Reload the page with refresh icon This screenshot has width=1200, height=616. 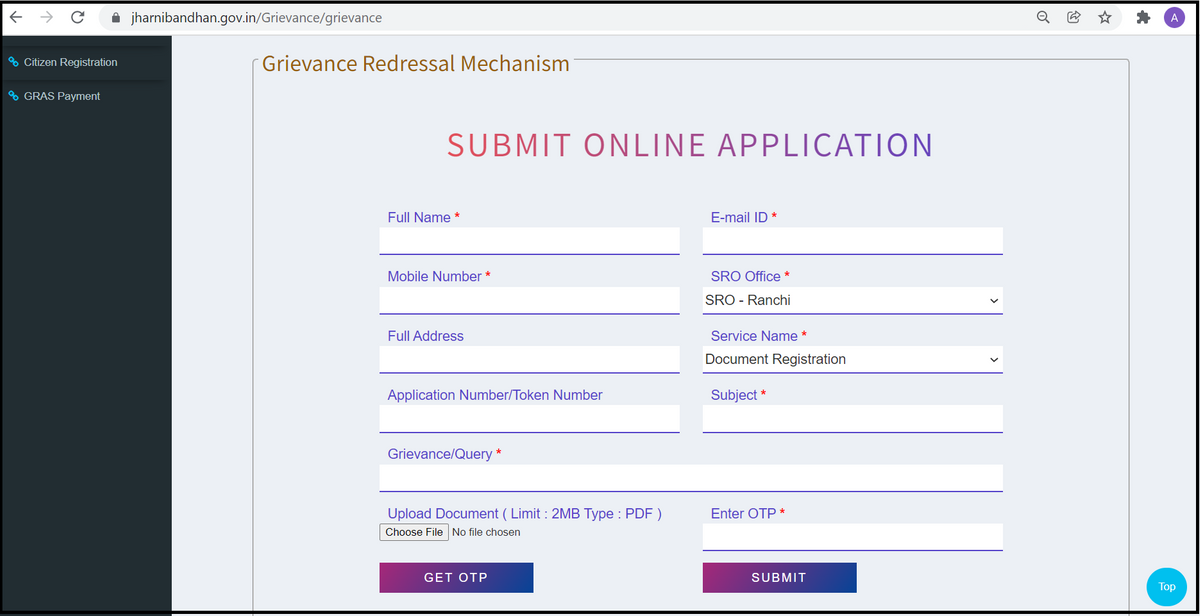(x=78, y=17)
